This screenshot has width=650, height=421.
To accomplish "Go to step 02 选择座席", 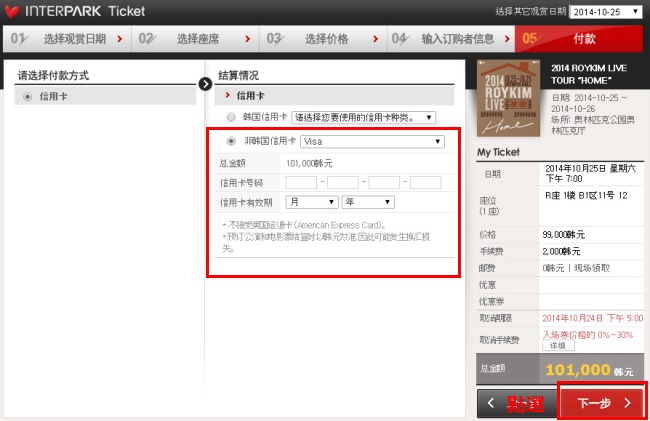I will (x=195, y=39).
